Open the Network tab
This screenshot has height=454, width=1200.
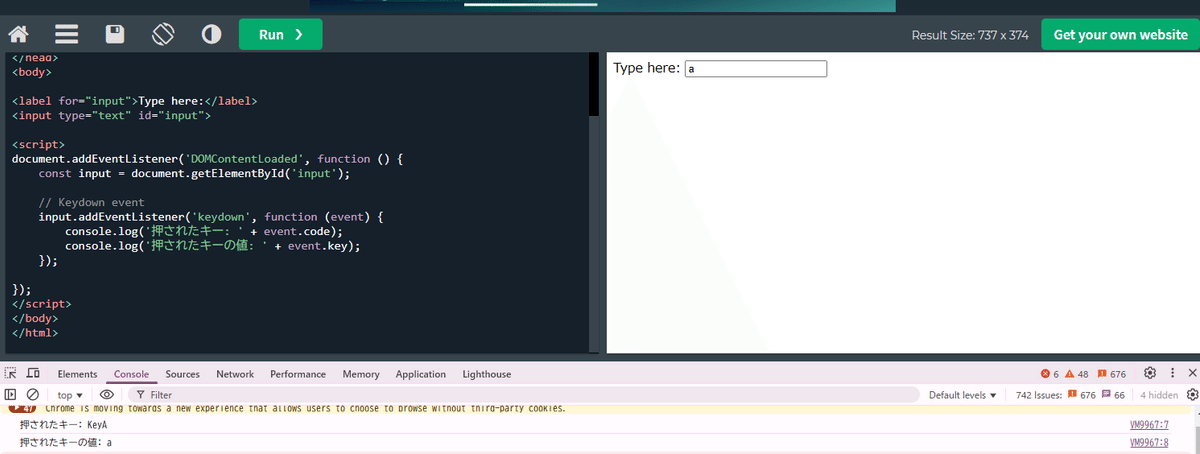tap(235, 374)
